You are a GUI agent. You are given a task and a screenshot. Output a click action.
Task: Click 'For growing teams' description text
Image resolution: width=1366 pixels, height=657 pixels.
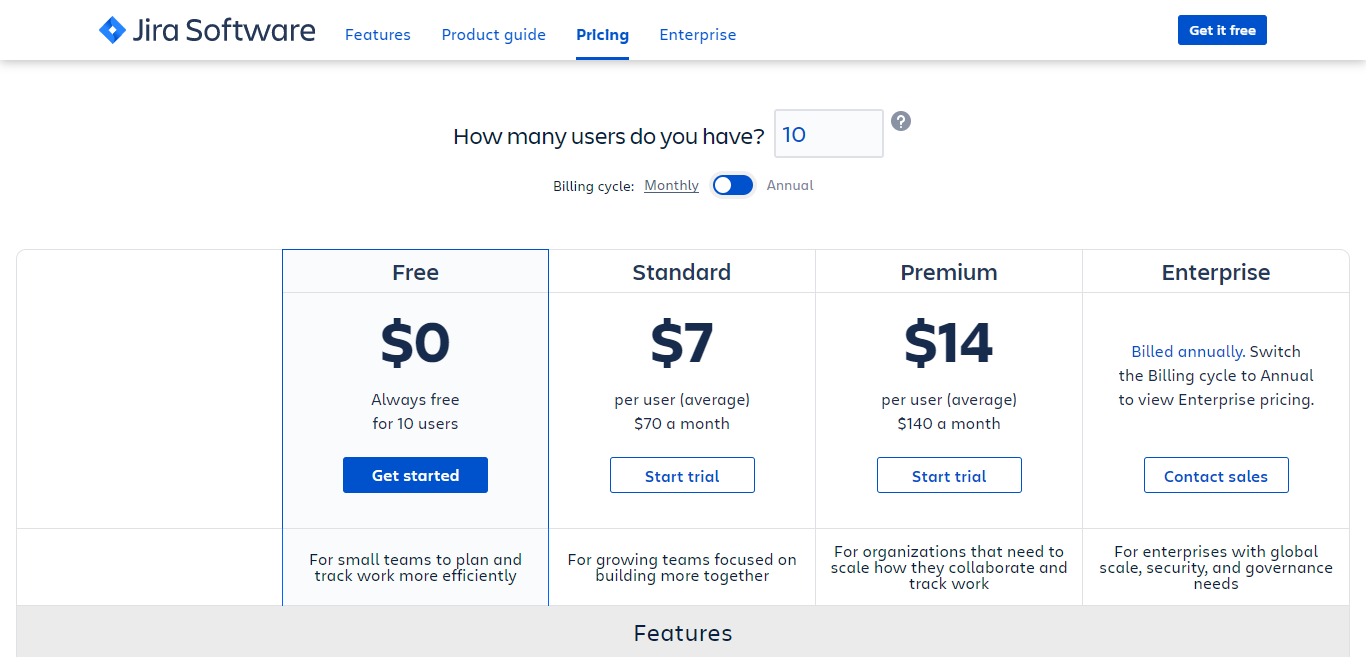(682, 568)
